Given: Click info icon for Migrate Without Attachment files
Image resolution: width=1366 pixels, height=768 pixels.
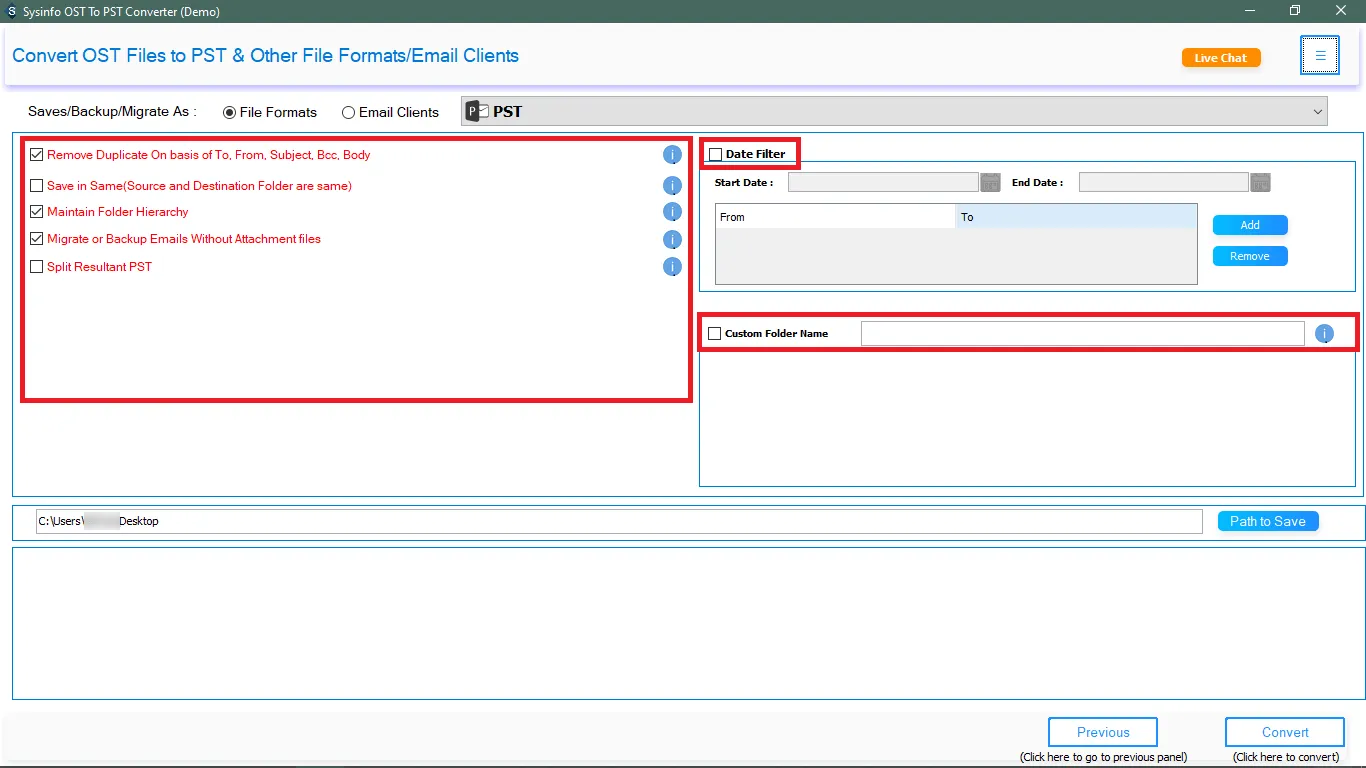Looking at the screenshot, I should (672, 240).
